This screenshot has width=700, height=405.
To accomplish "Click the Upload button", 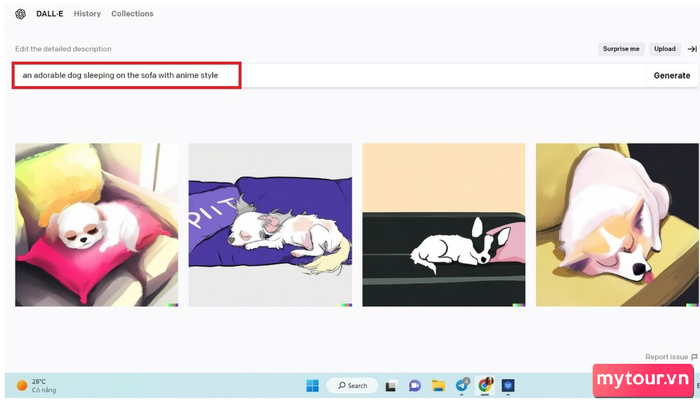I will pos(665,49).
